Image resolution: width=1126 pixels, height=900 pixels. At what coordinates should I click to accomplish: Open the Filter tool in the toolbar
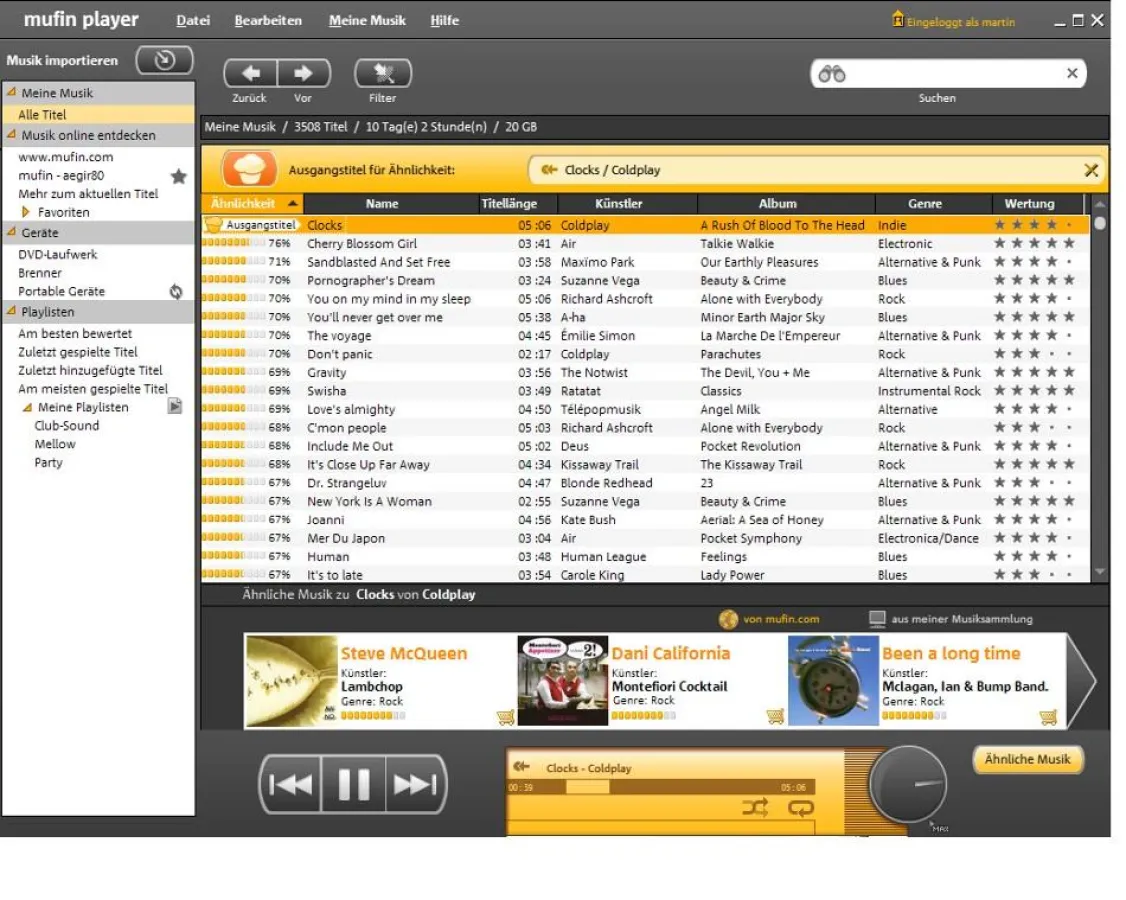(x=383, y=72)
